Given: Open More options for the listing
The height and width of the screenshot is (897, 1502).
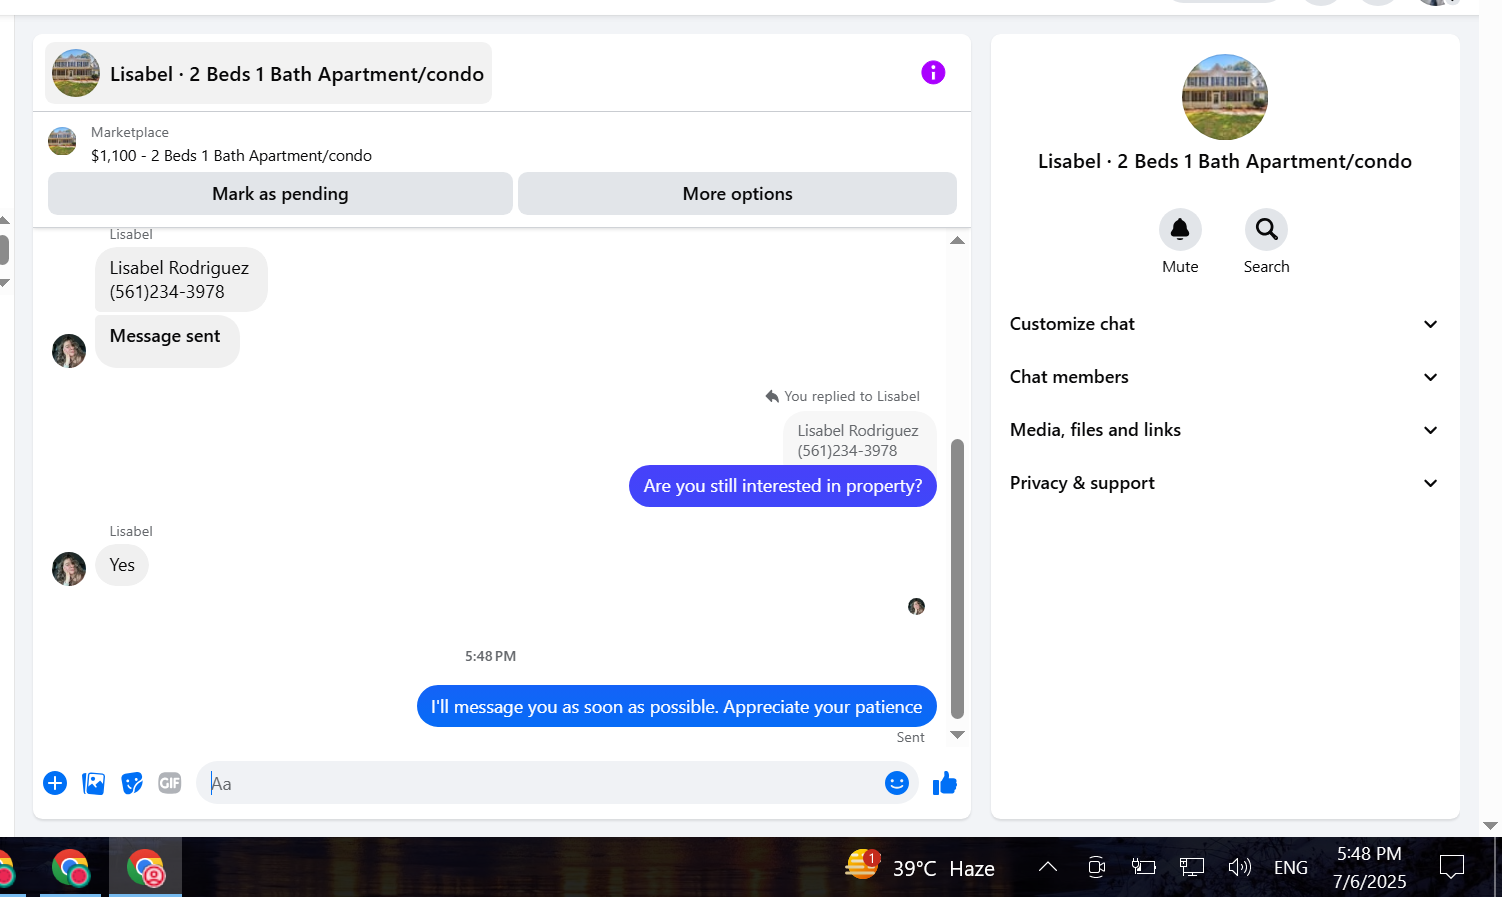Looking at the screenshot, I should click(737, 194).
